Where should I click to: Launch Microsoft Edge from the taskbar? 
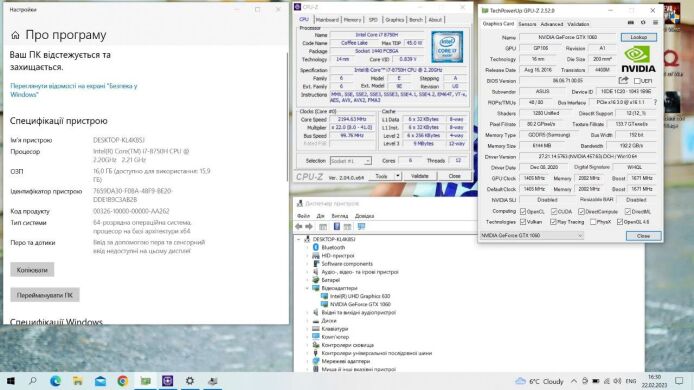click(x=55, y=381)
